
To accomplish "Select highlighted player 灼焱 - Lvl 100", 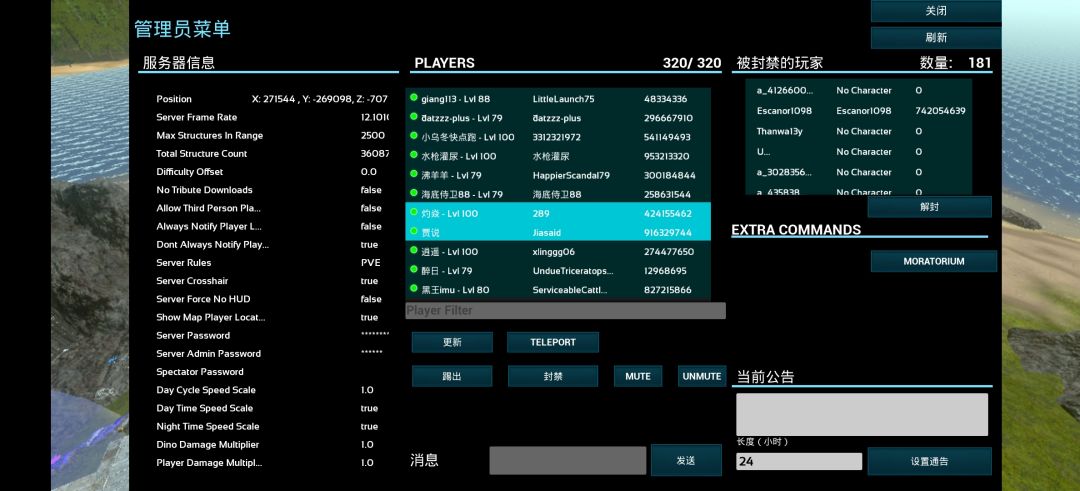I will click(x=558, y=213).
